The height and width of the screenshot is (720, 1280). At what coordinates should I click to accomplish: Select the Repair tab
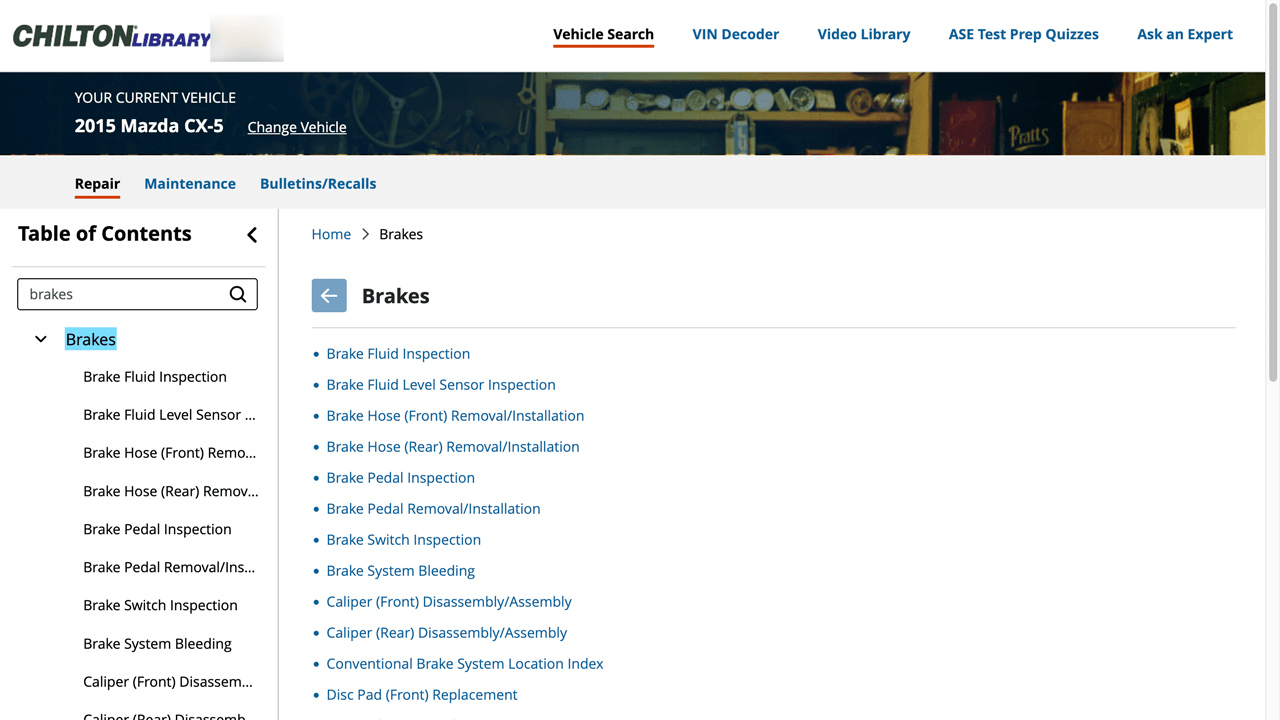[x=97, y=183]
